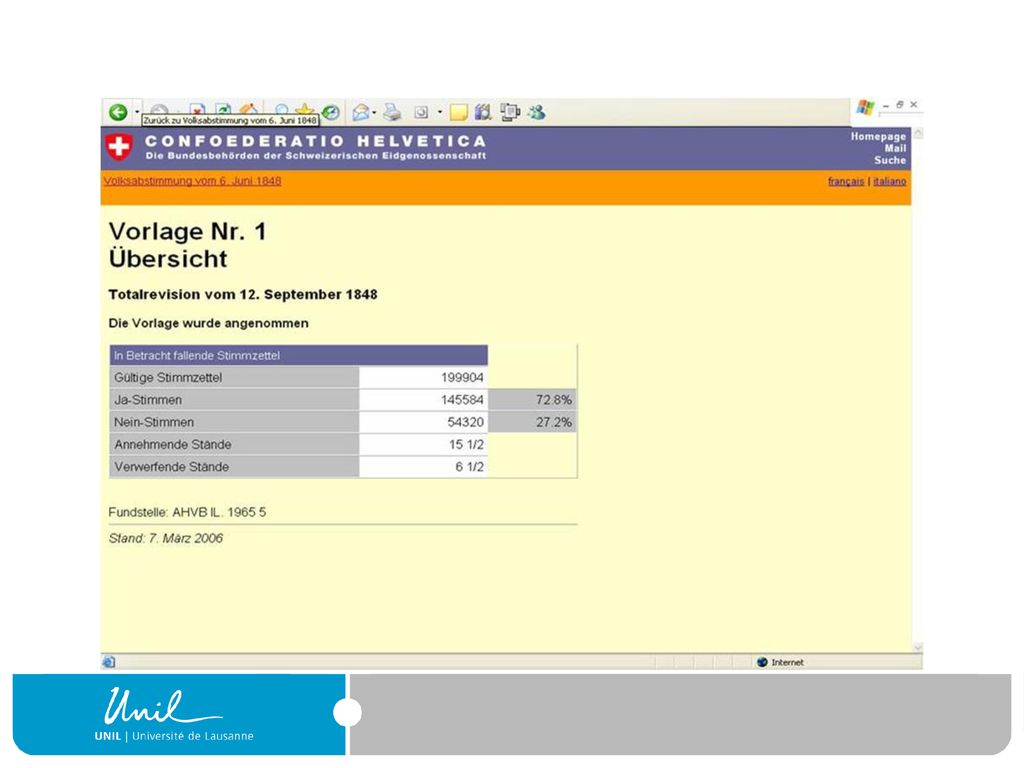The image size is (1024, 768).
Task: Click the Unil Université de Lausanne logo
Action: coord(174,714)
